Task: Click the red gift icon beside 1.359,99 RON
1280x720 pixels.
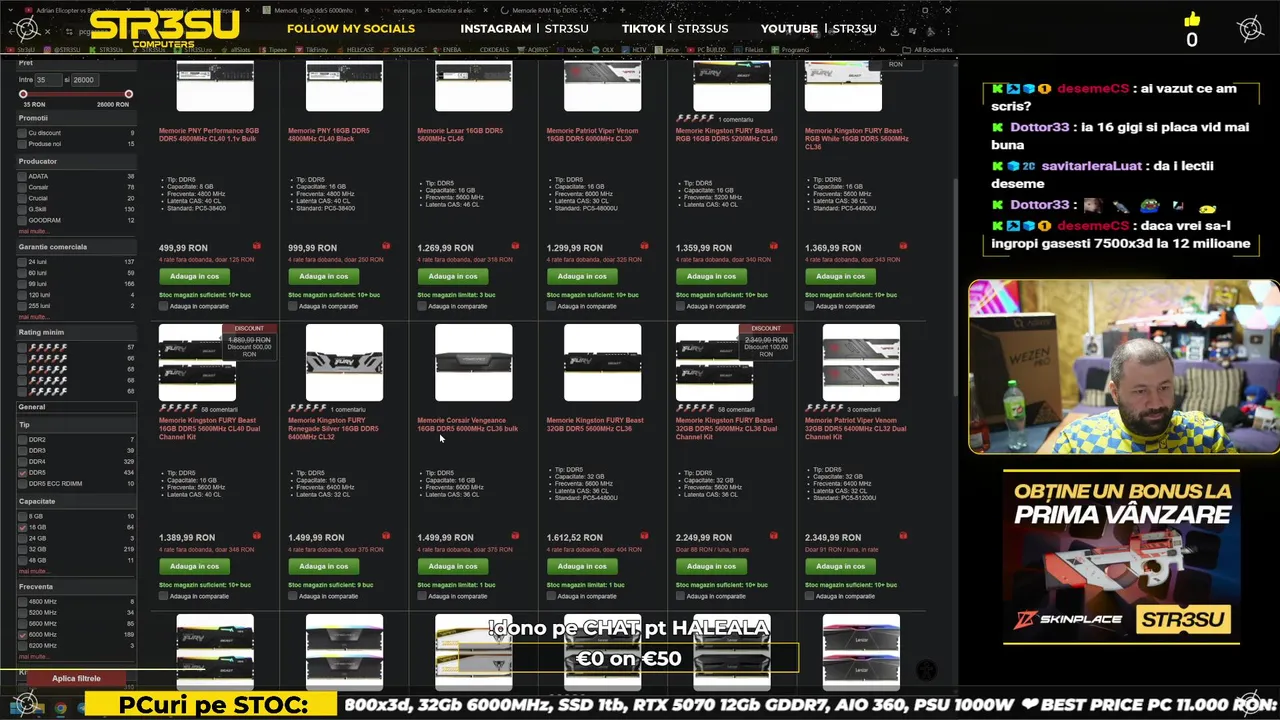Action: click(773, 246)
